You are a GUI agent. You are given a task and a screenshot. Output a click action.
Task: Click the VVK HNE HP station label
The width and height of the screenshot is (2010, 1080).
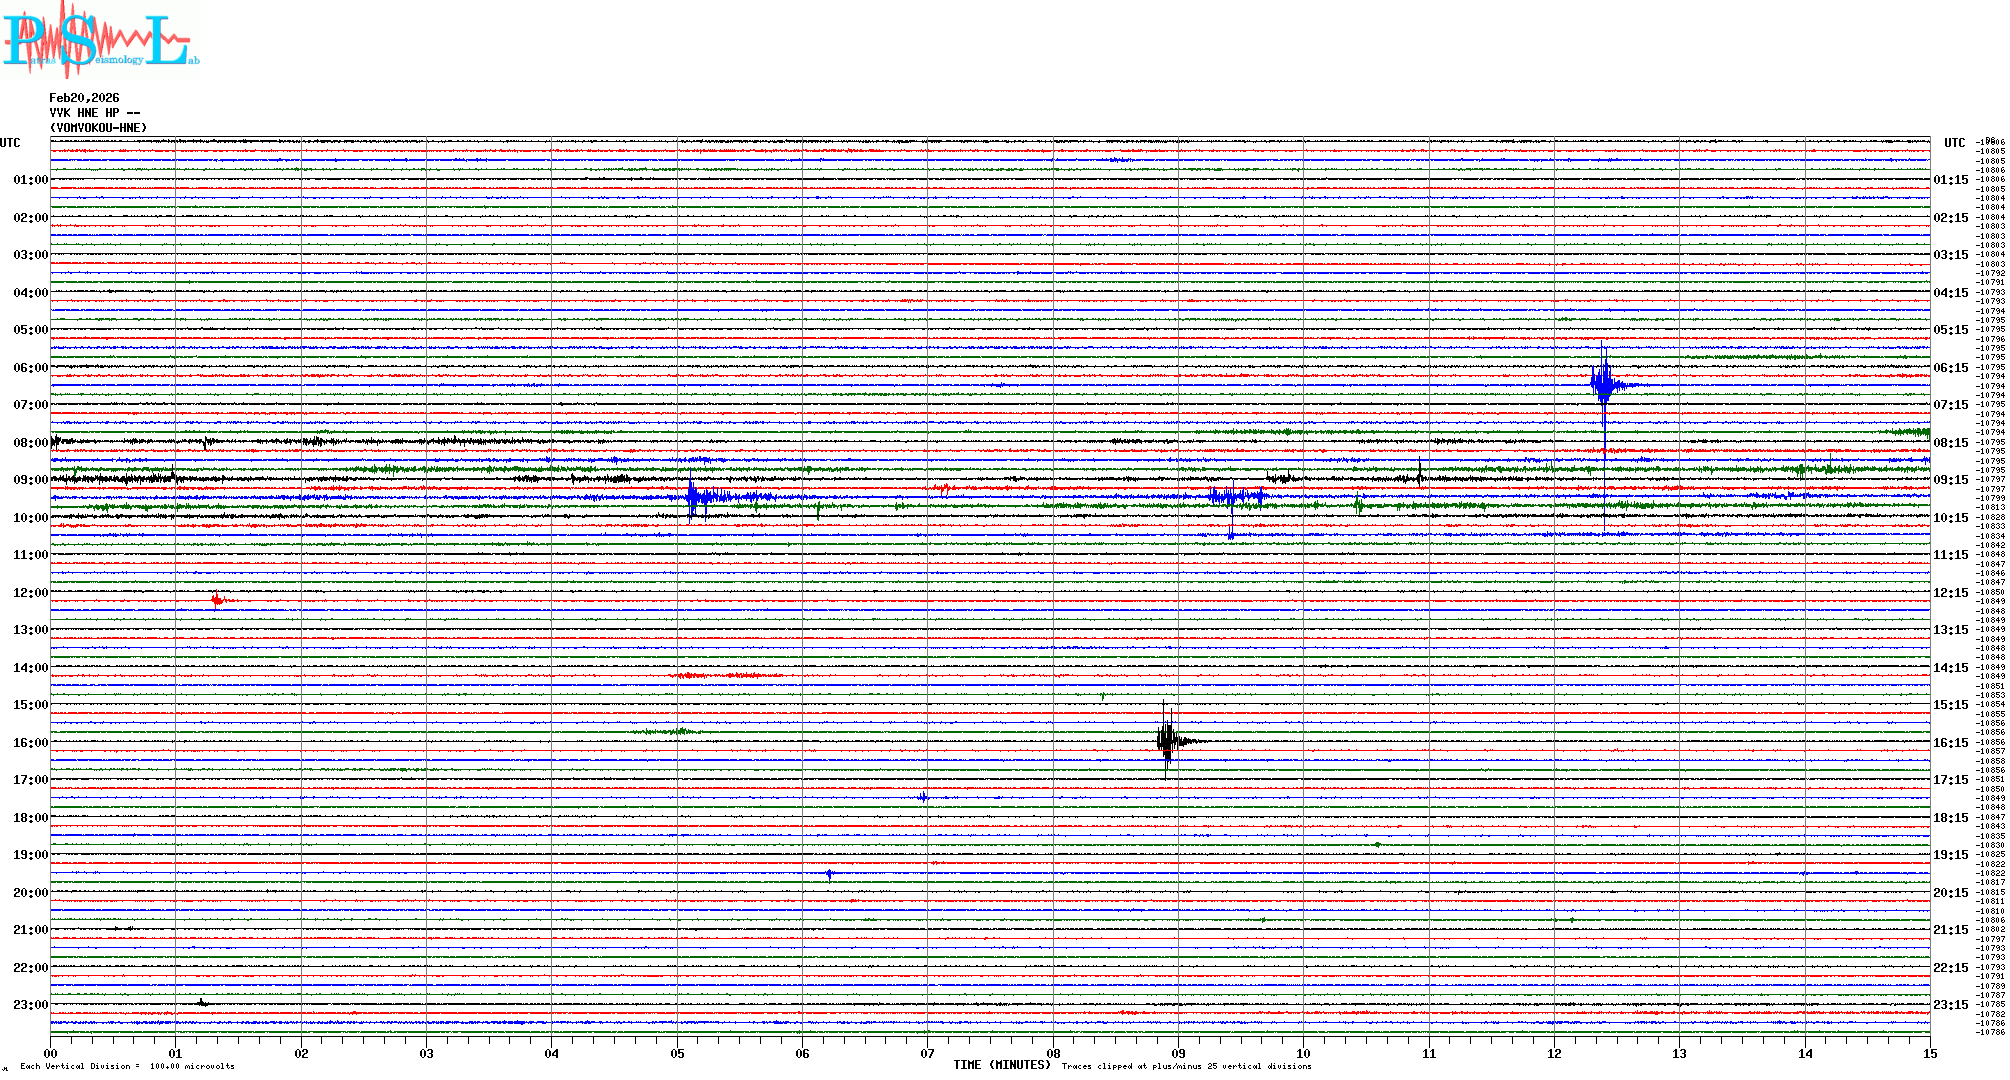(x=94, y=113)
